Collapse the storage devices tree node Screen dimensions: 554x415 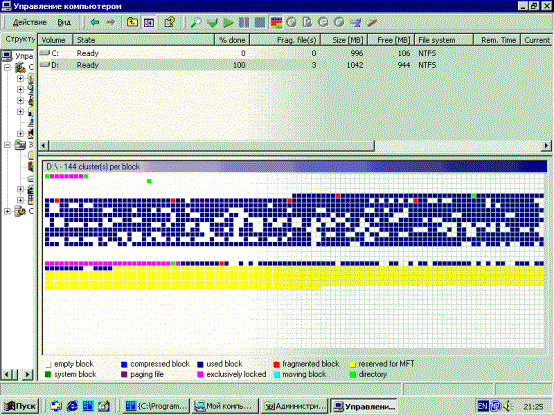(x=7, y=145)
